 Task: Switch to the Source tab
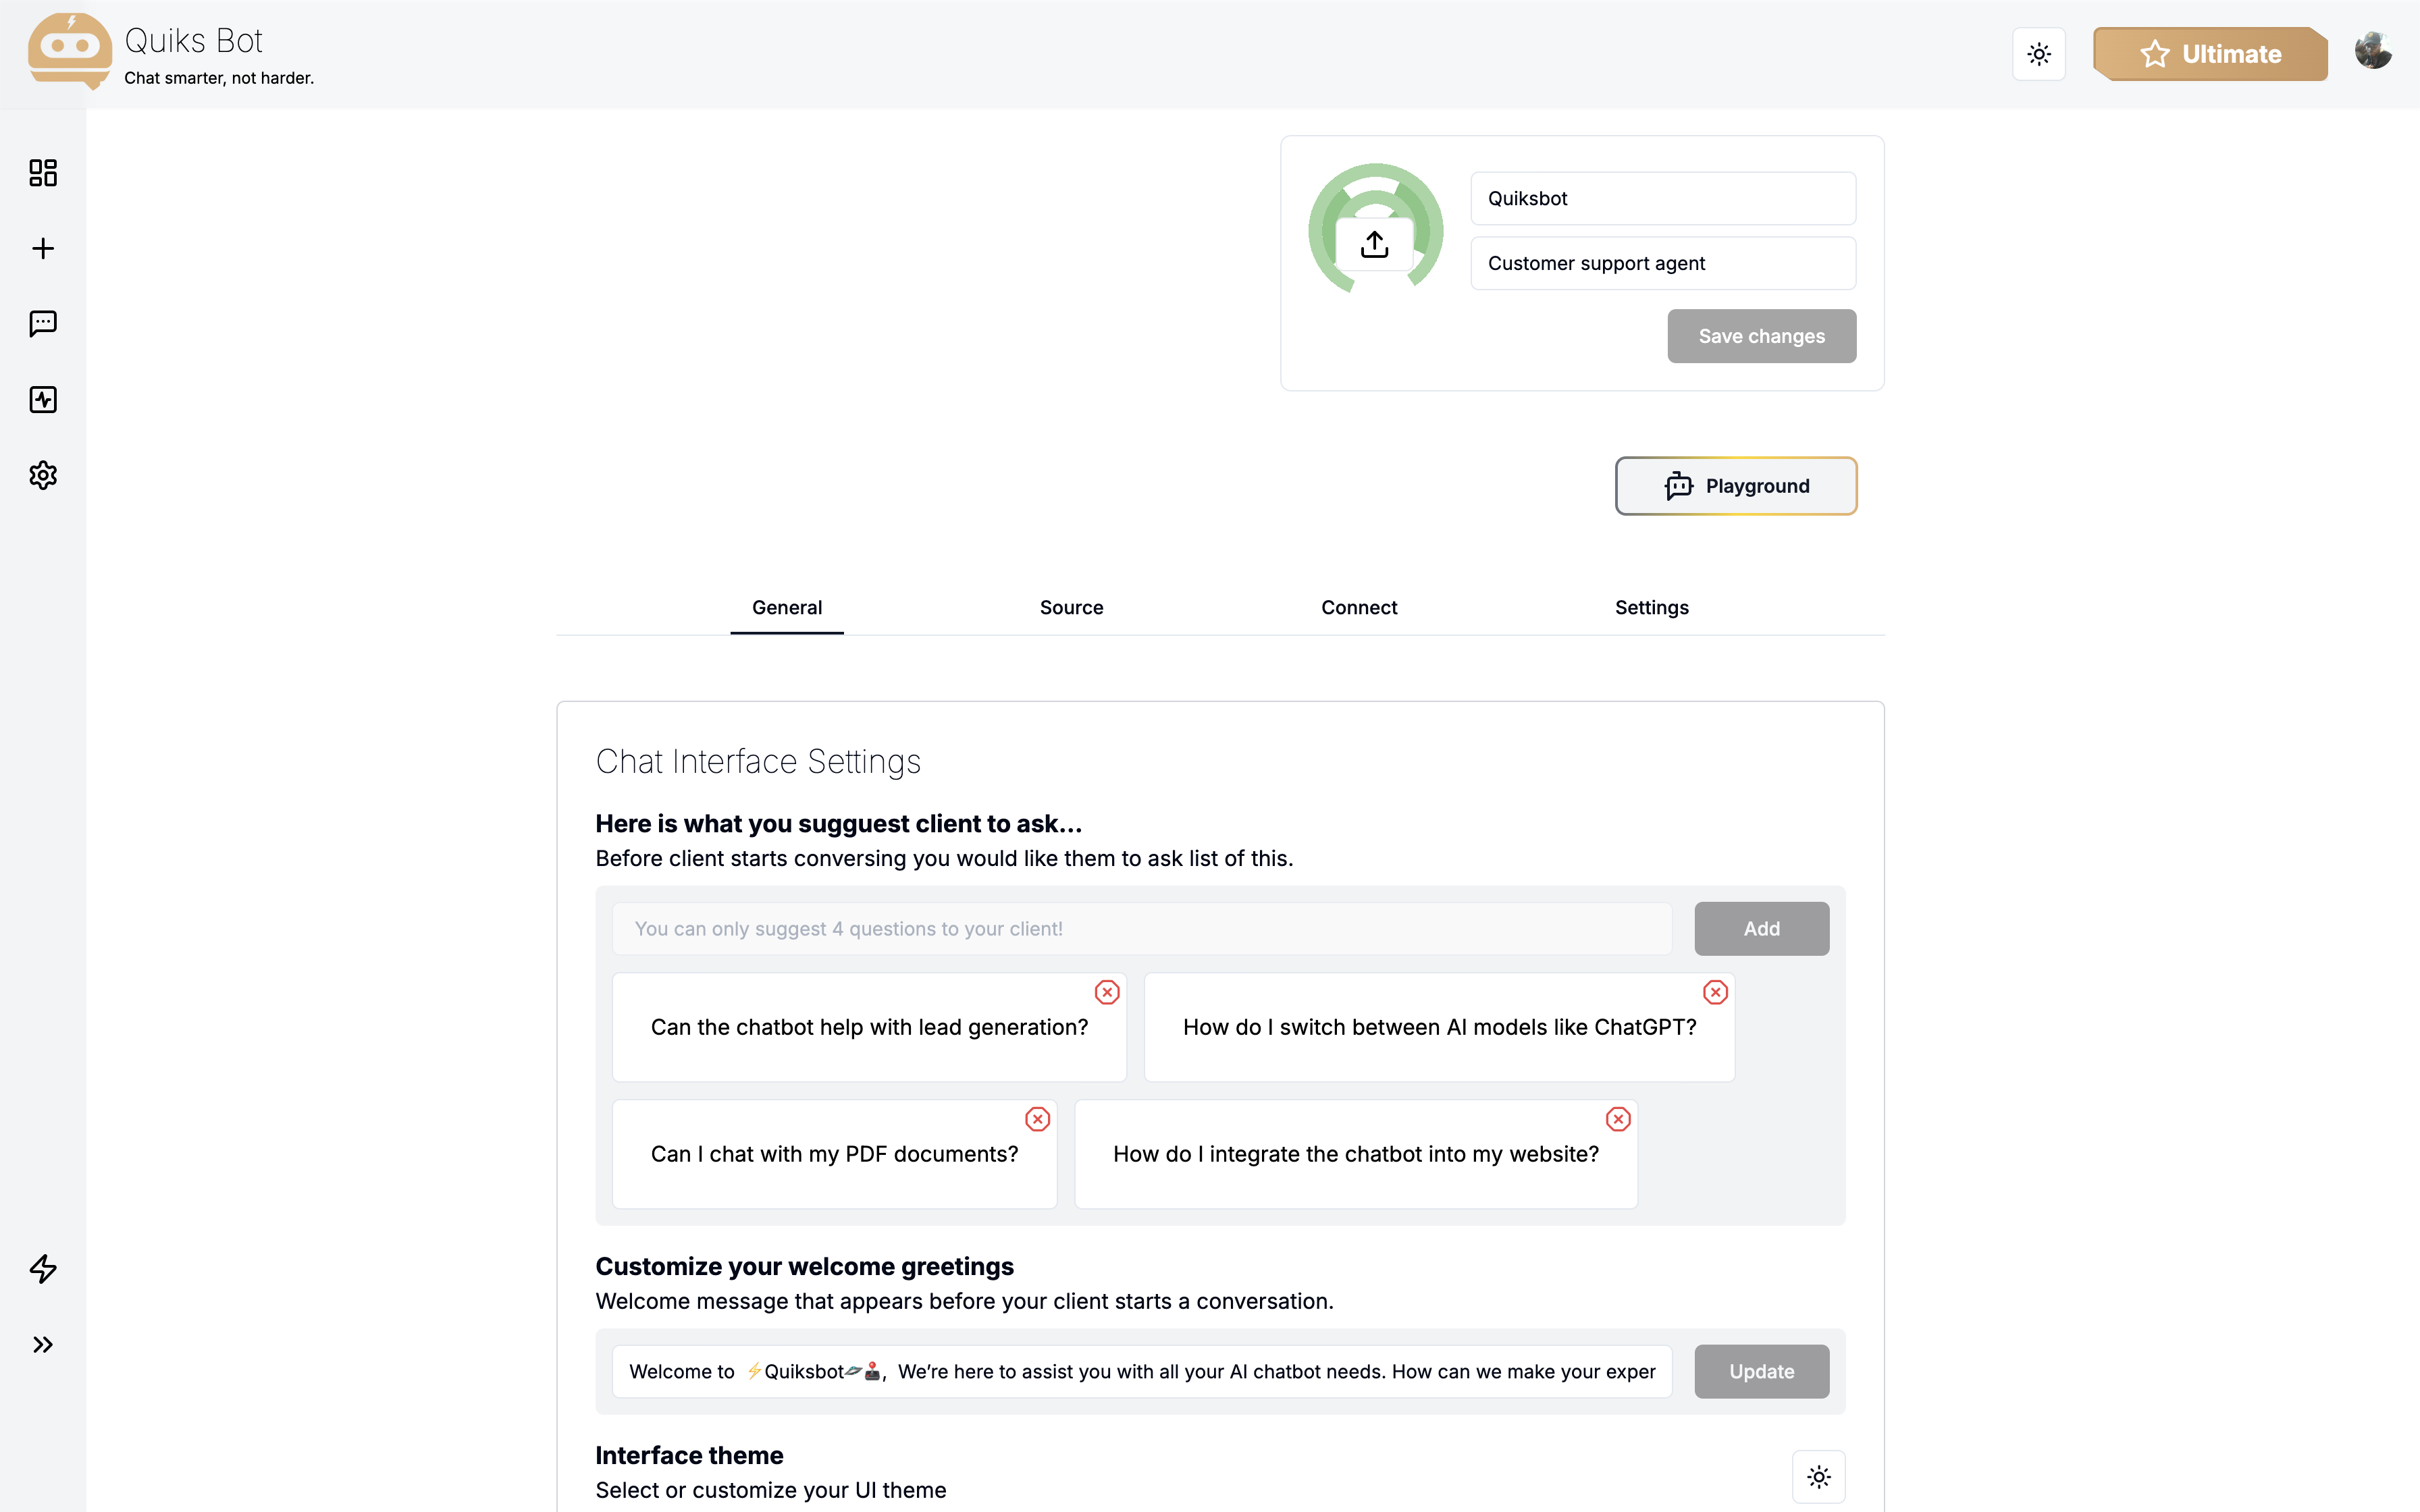pos(1071,607)
